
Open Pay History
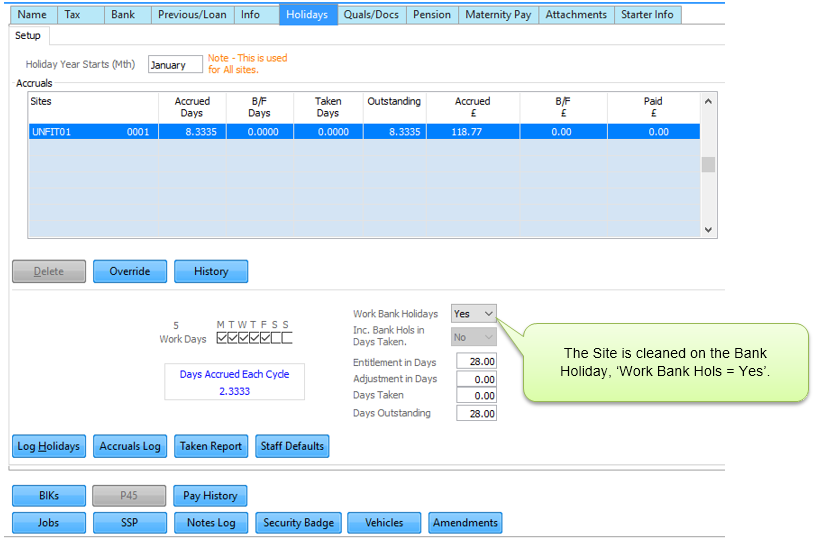210,495
